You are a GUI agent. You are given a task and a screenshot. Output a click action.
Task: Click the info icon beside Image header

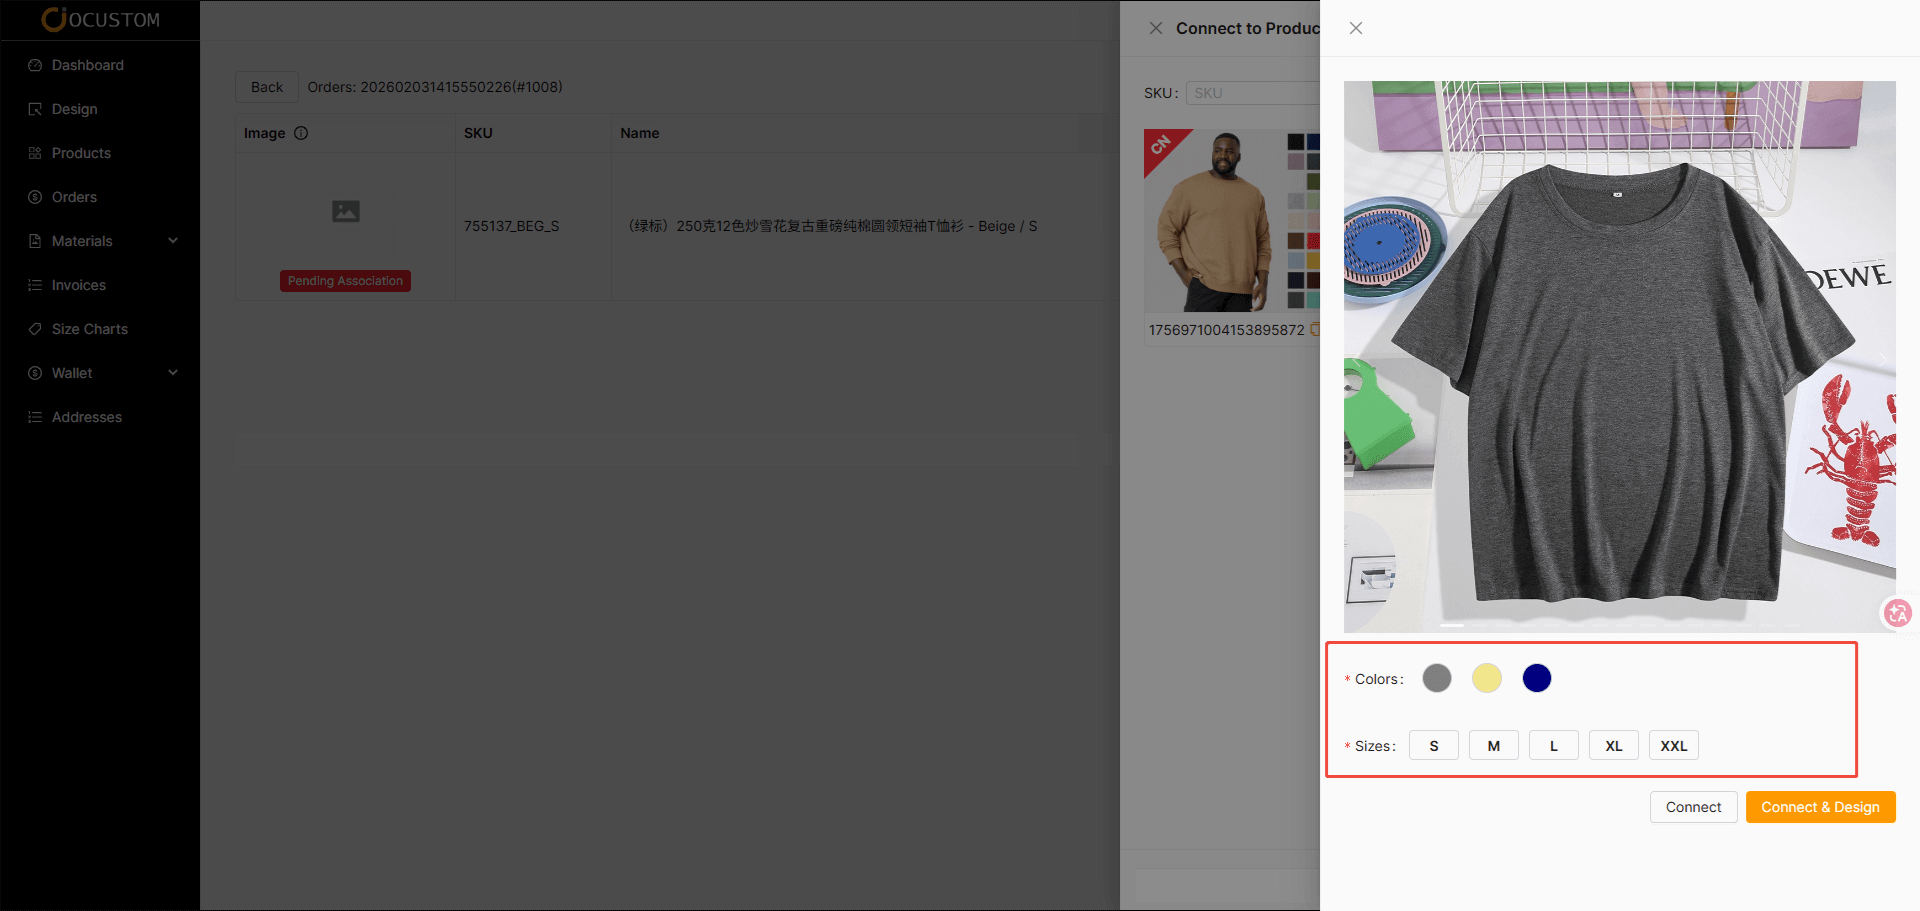(x=301, y=133)
